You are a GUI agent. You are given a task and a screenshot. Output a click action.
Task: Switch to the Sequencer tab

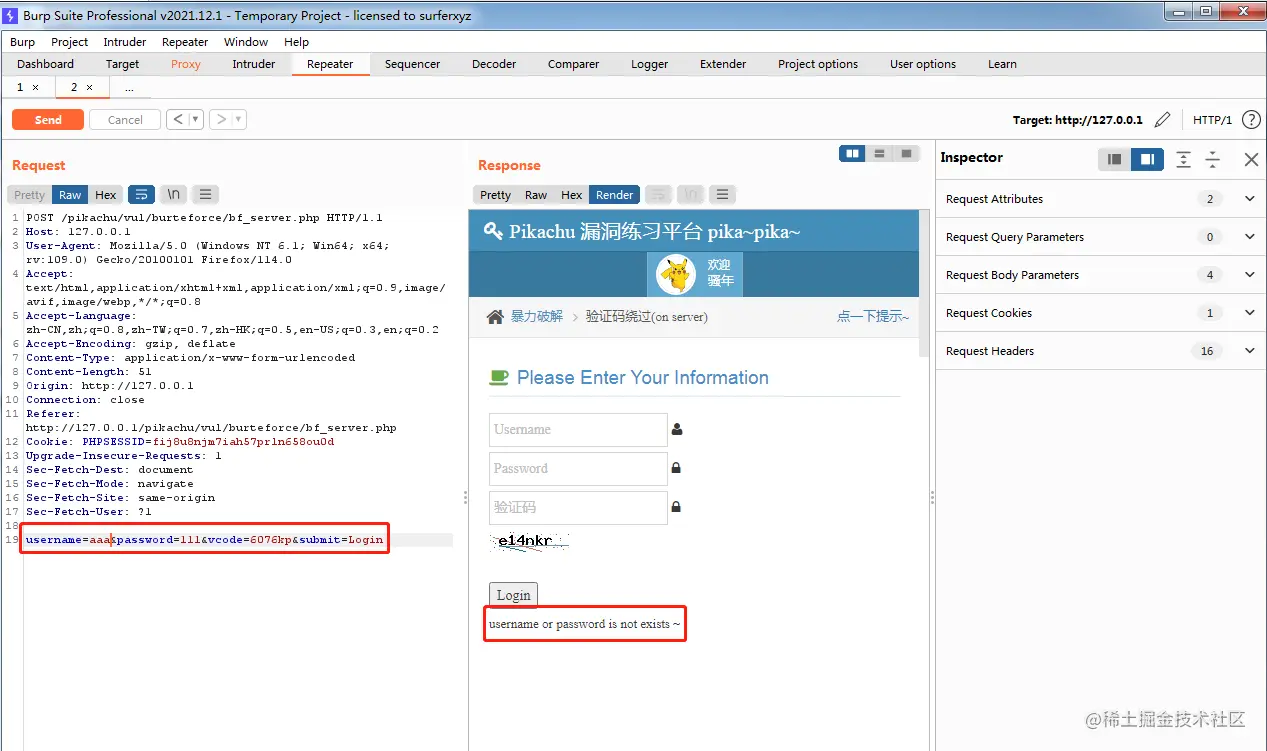click(412, 64)
